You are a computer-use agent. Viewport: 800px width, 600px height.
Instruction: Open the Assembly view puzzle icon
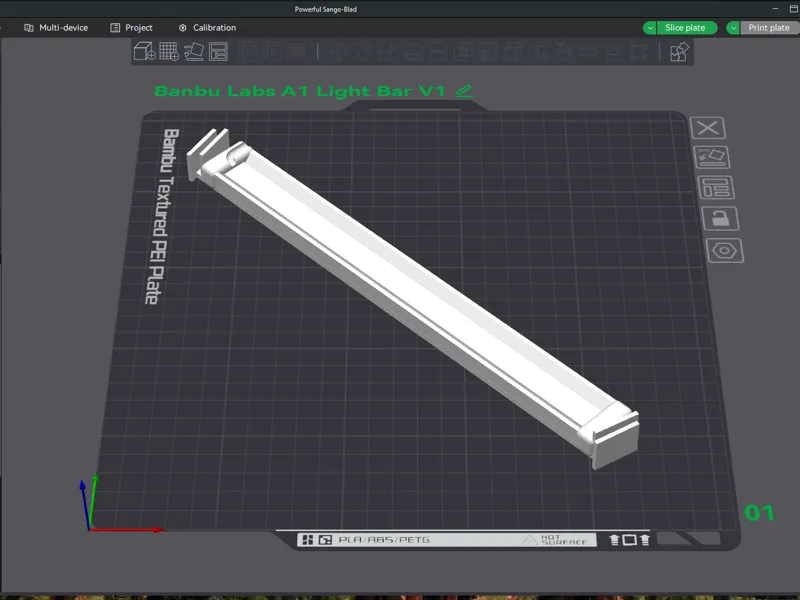(x=679, y=52)
